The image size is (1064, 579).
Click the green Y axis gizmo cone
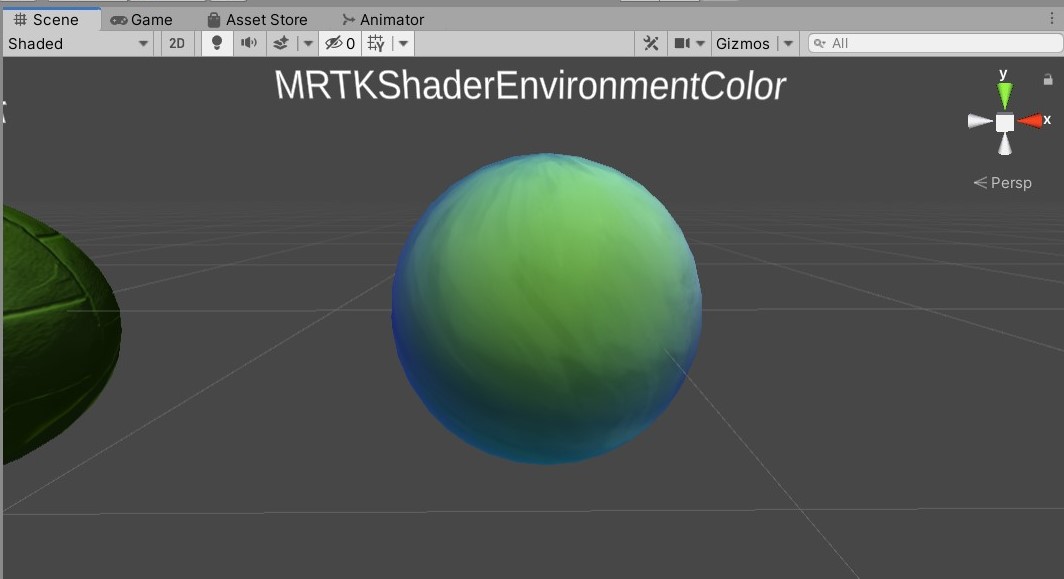click(x=1004, y=95)
